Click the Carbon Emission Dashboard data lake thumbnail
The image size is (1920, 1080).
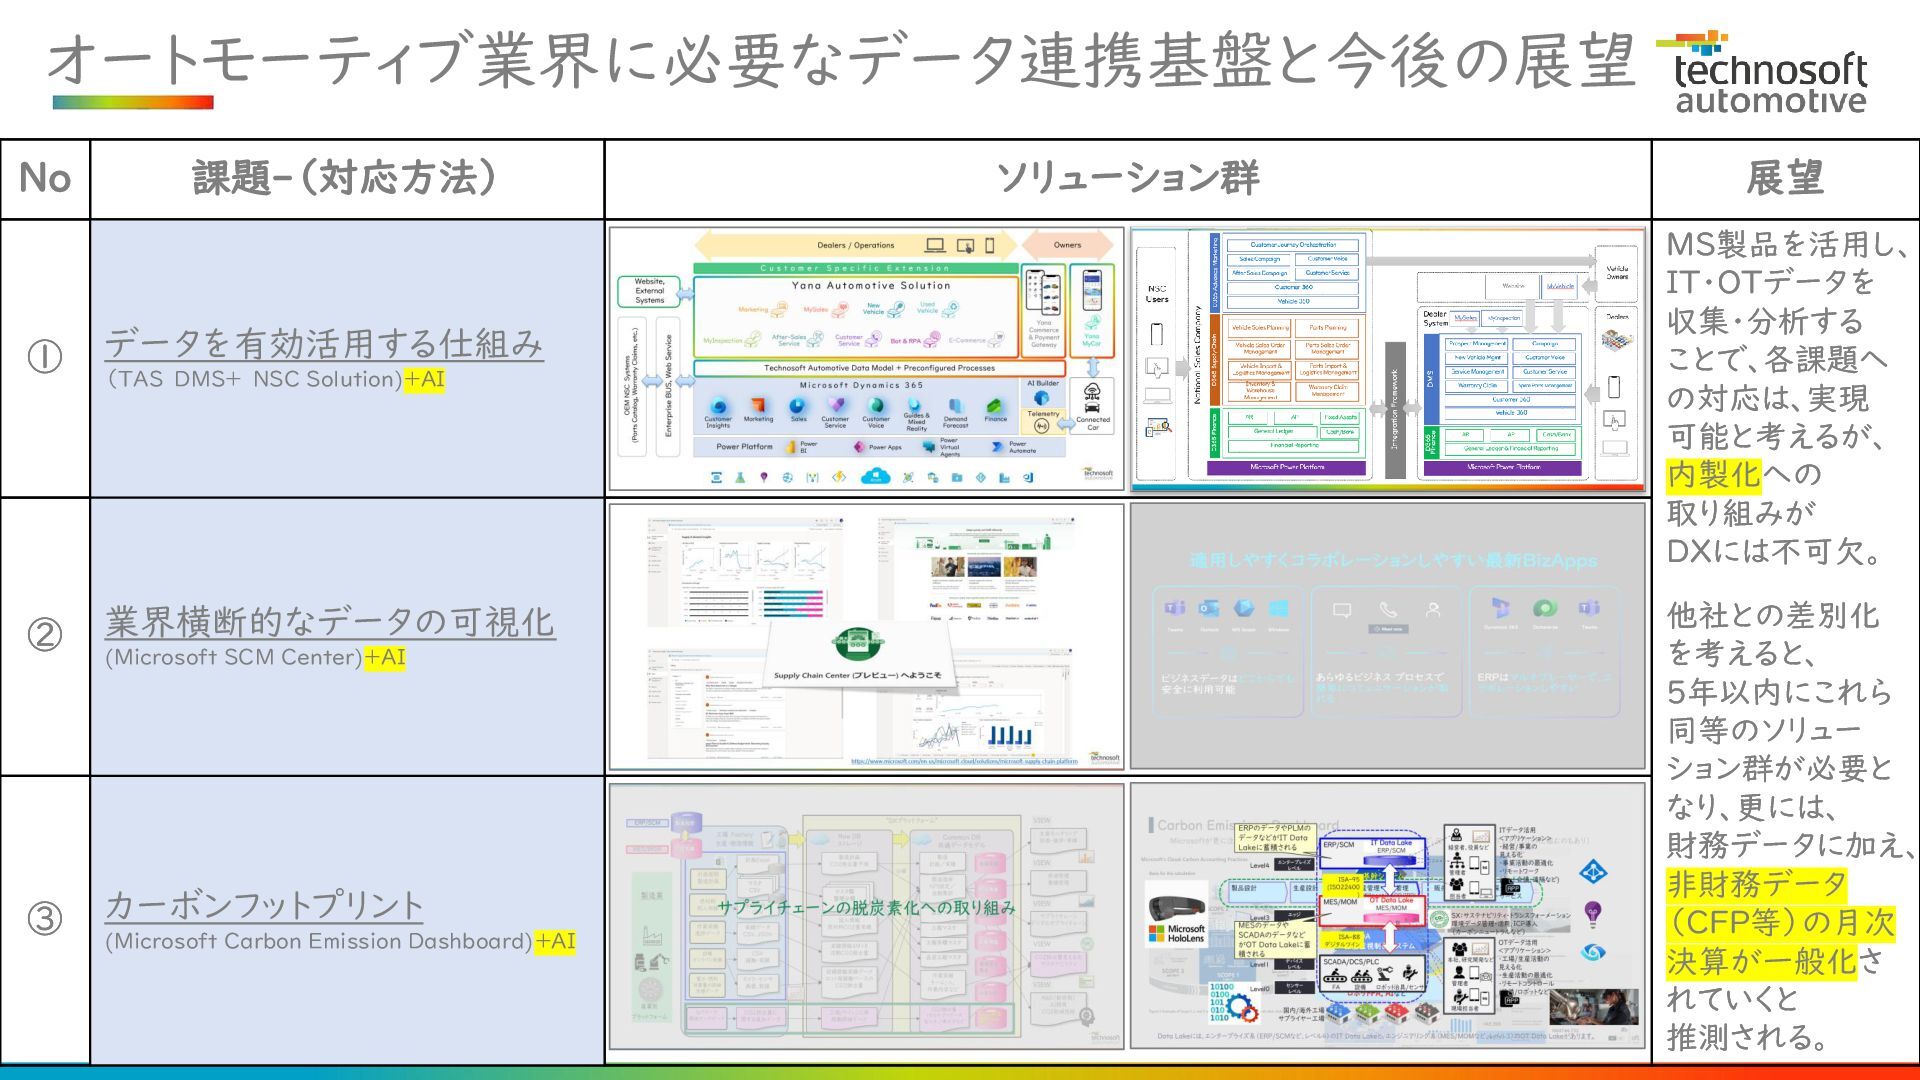pos(1388,916)
